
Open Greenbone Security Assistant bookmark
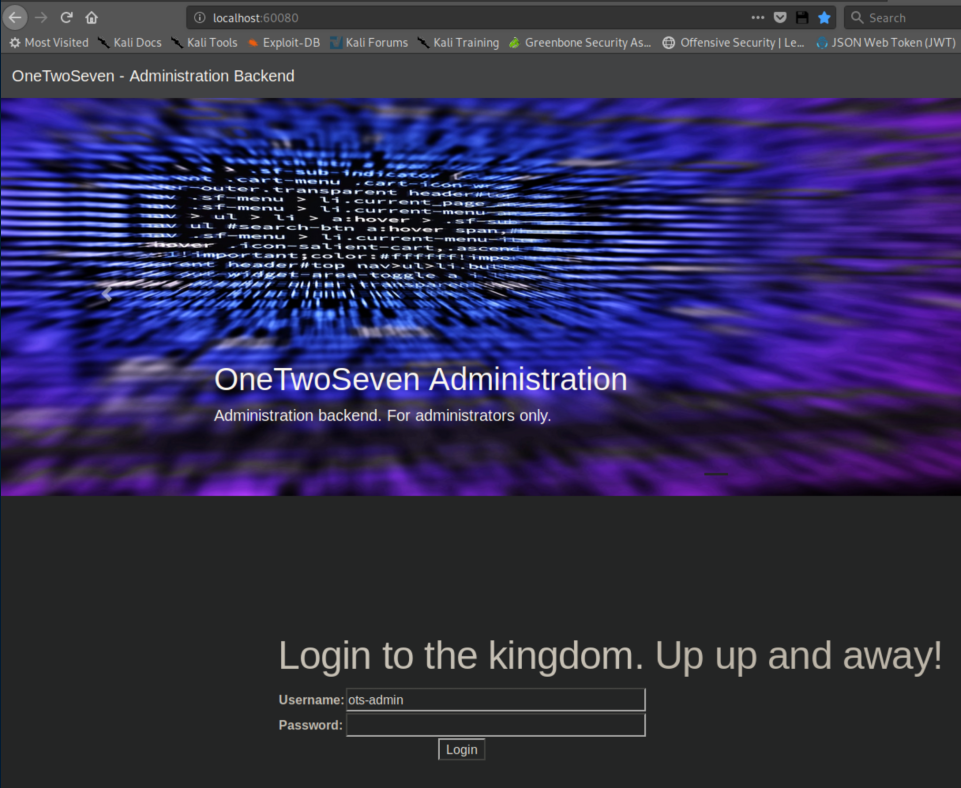click(x=580, y=43)
